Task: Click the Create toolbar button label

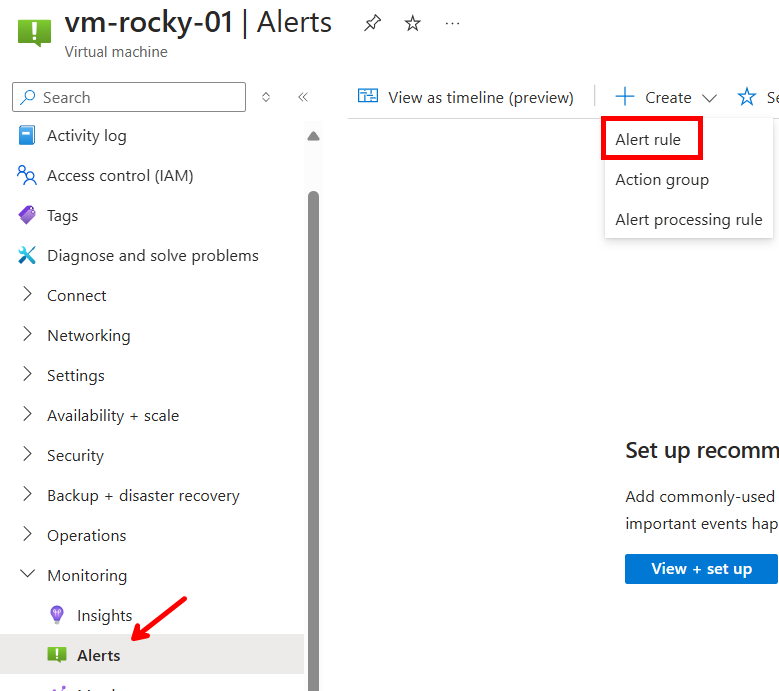Action: point(668,97)
